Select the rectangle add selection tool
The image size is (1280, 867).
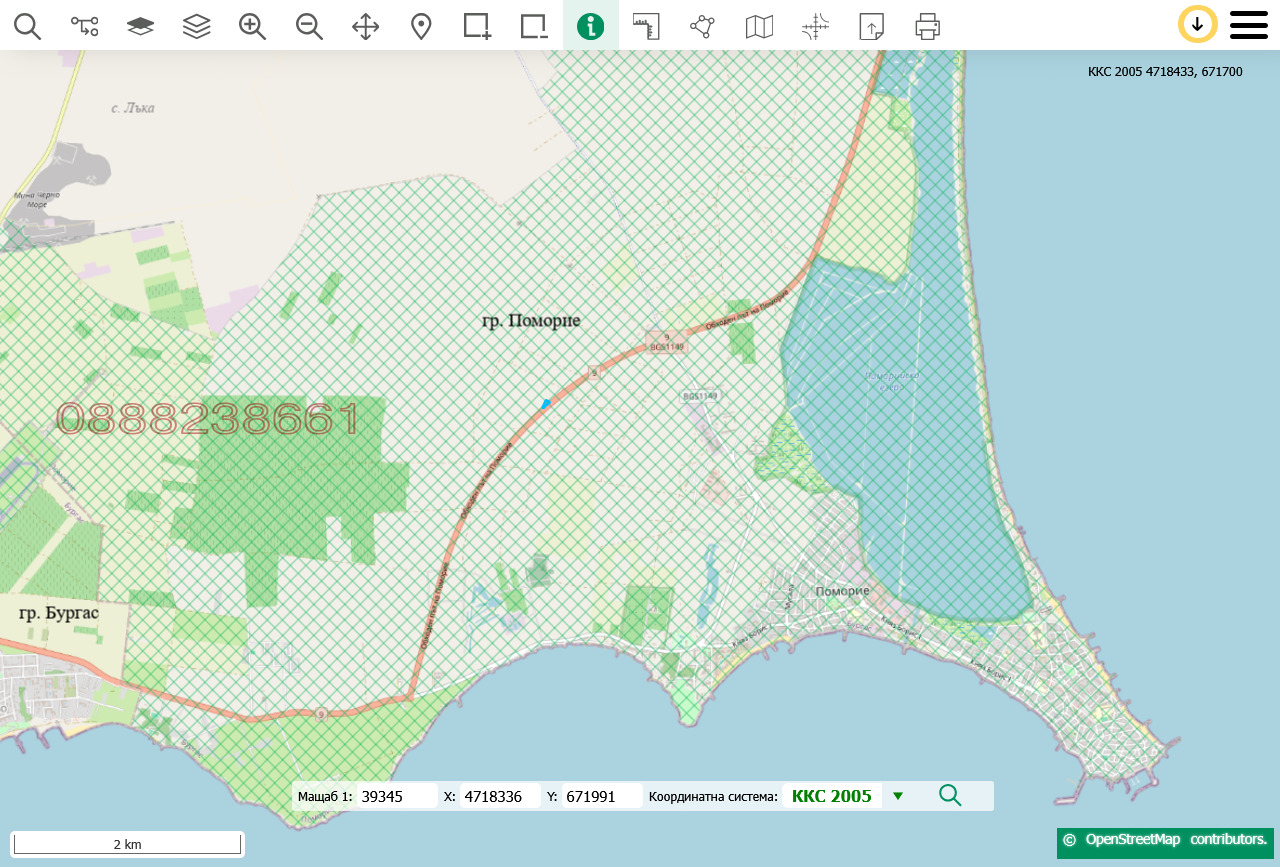477,26
